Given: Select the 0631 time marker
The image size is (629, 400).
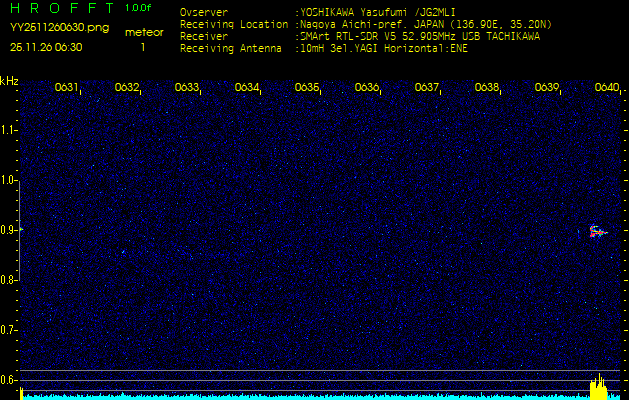Looking at the screenshot, I should (x=67, y=88).
